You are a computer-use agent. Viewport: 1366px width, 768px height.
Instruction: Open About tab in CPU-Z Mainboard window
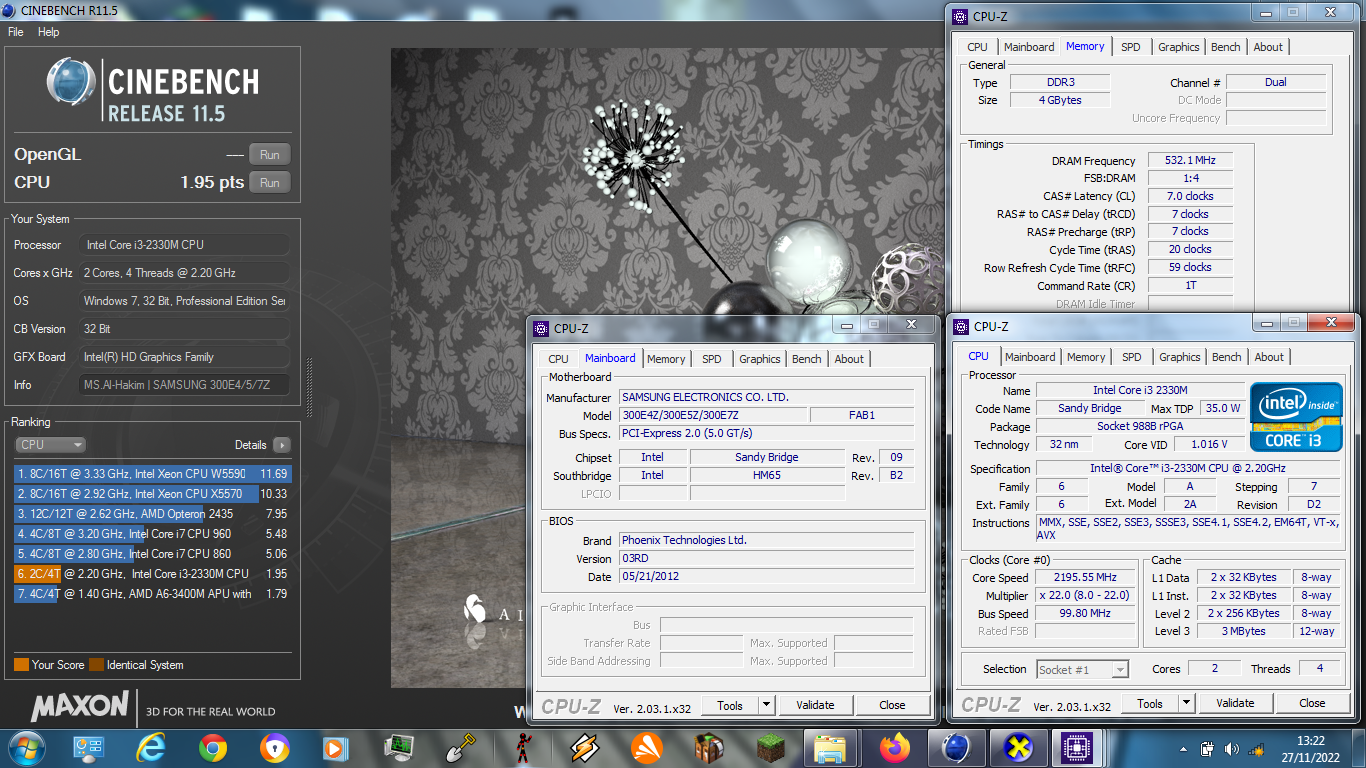[849, 359]
